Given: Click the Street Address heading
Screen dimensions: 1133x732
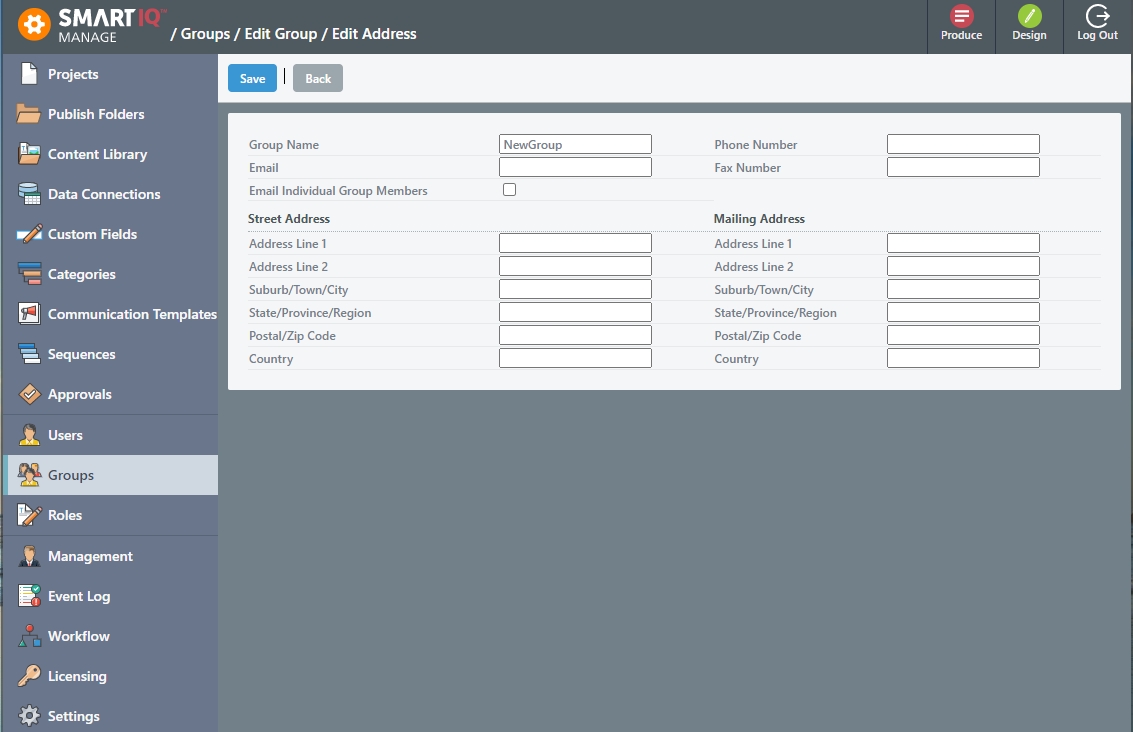Looking at the screenshot, I should tap(288, 218).
